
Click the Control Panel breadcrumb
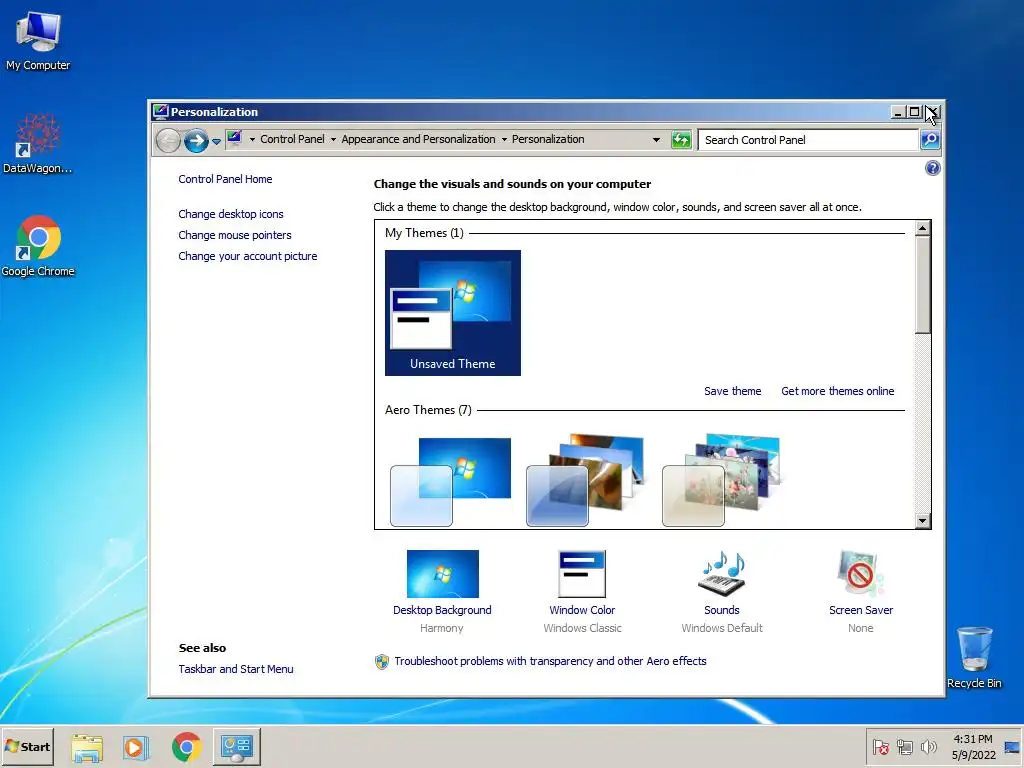292,139
